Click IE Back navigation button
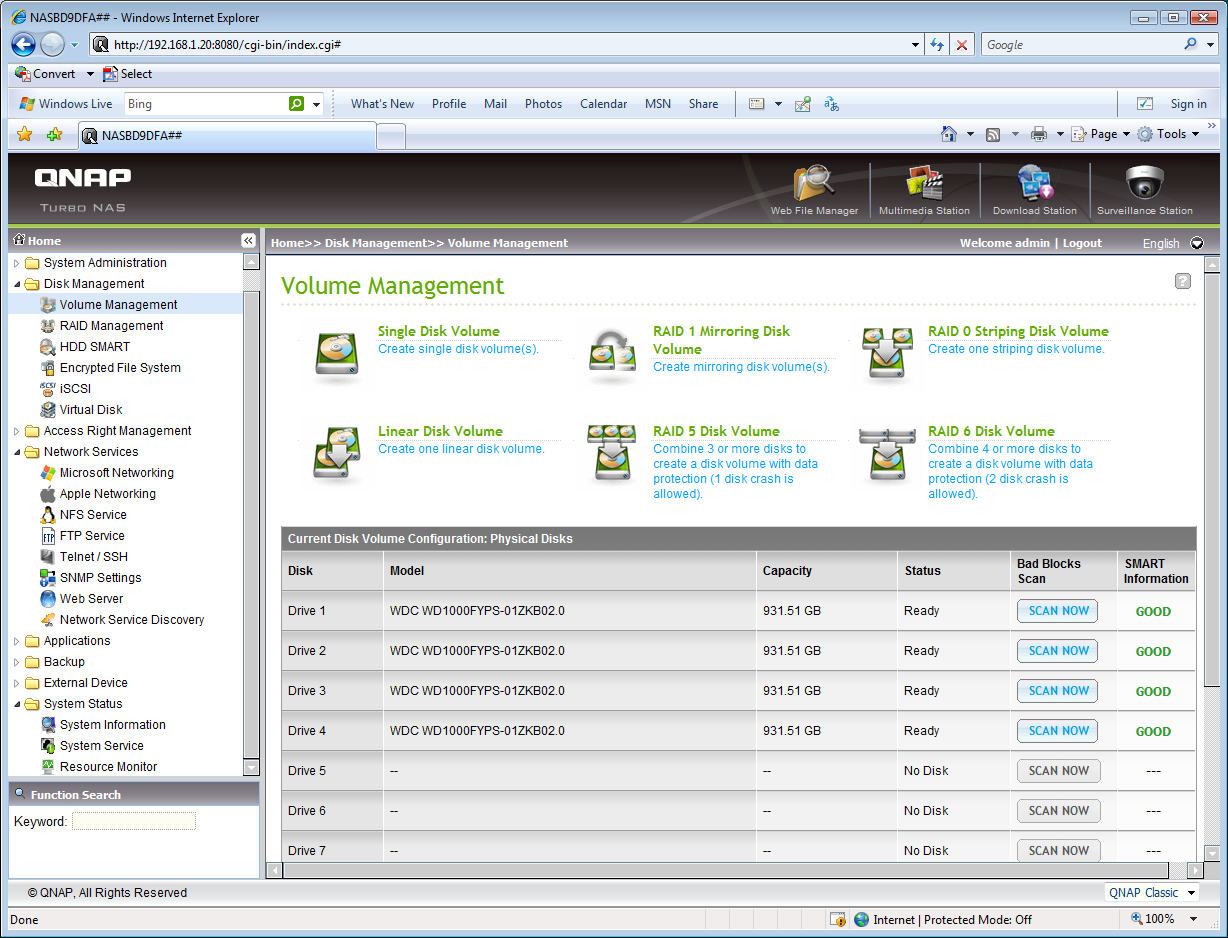The height and width of the screenshot is (938, 1228). (24, 44)
